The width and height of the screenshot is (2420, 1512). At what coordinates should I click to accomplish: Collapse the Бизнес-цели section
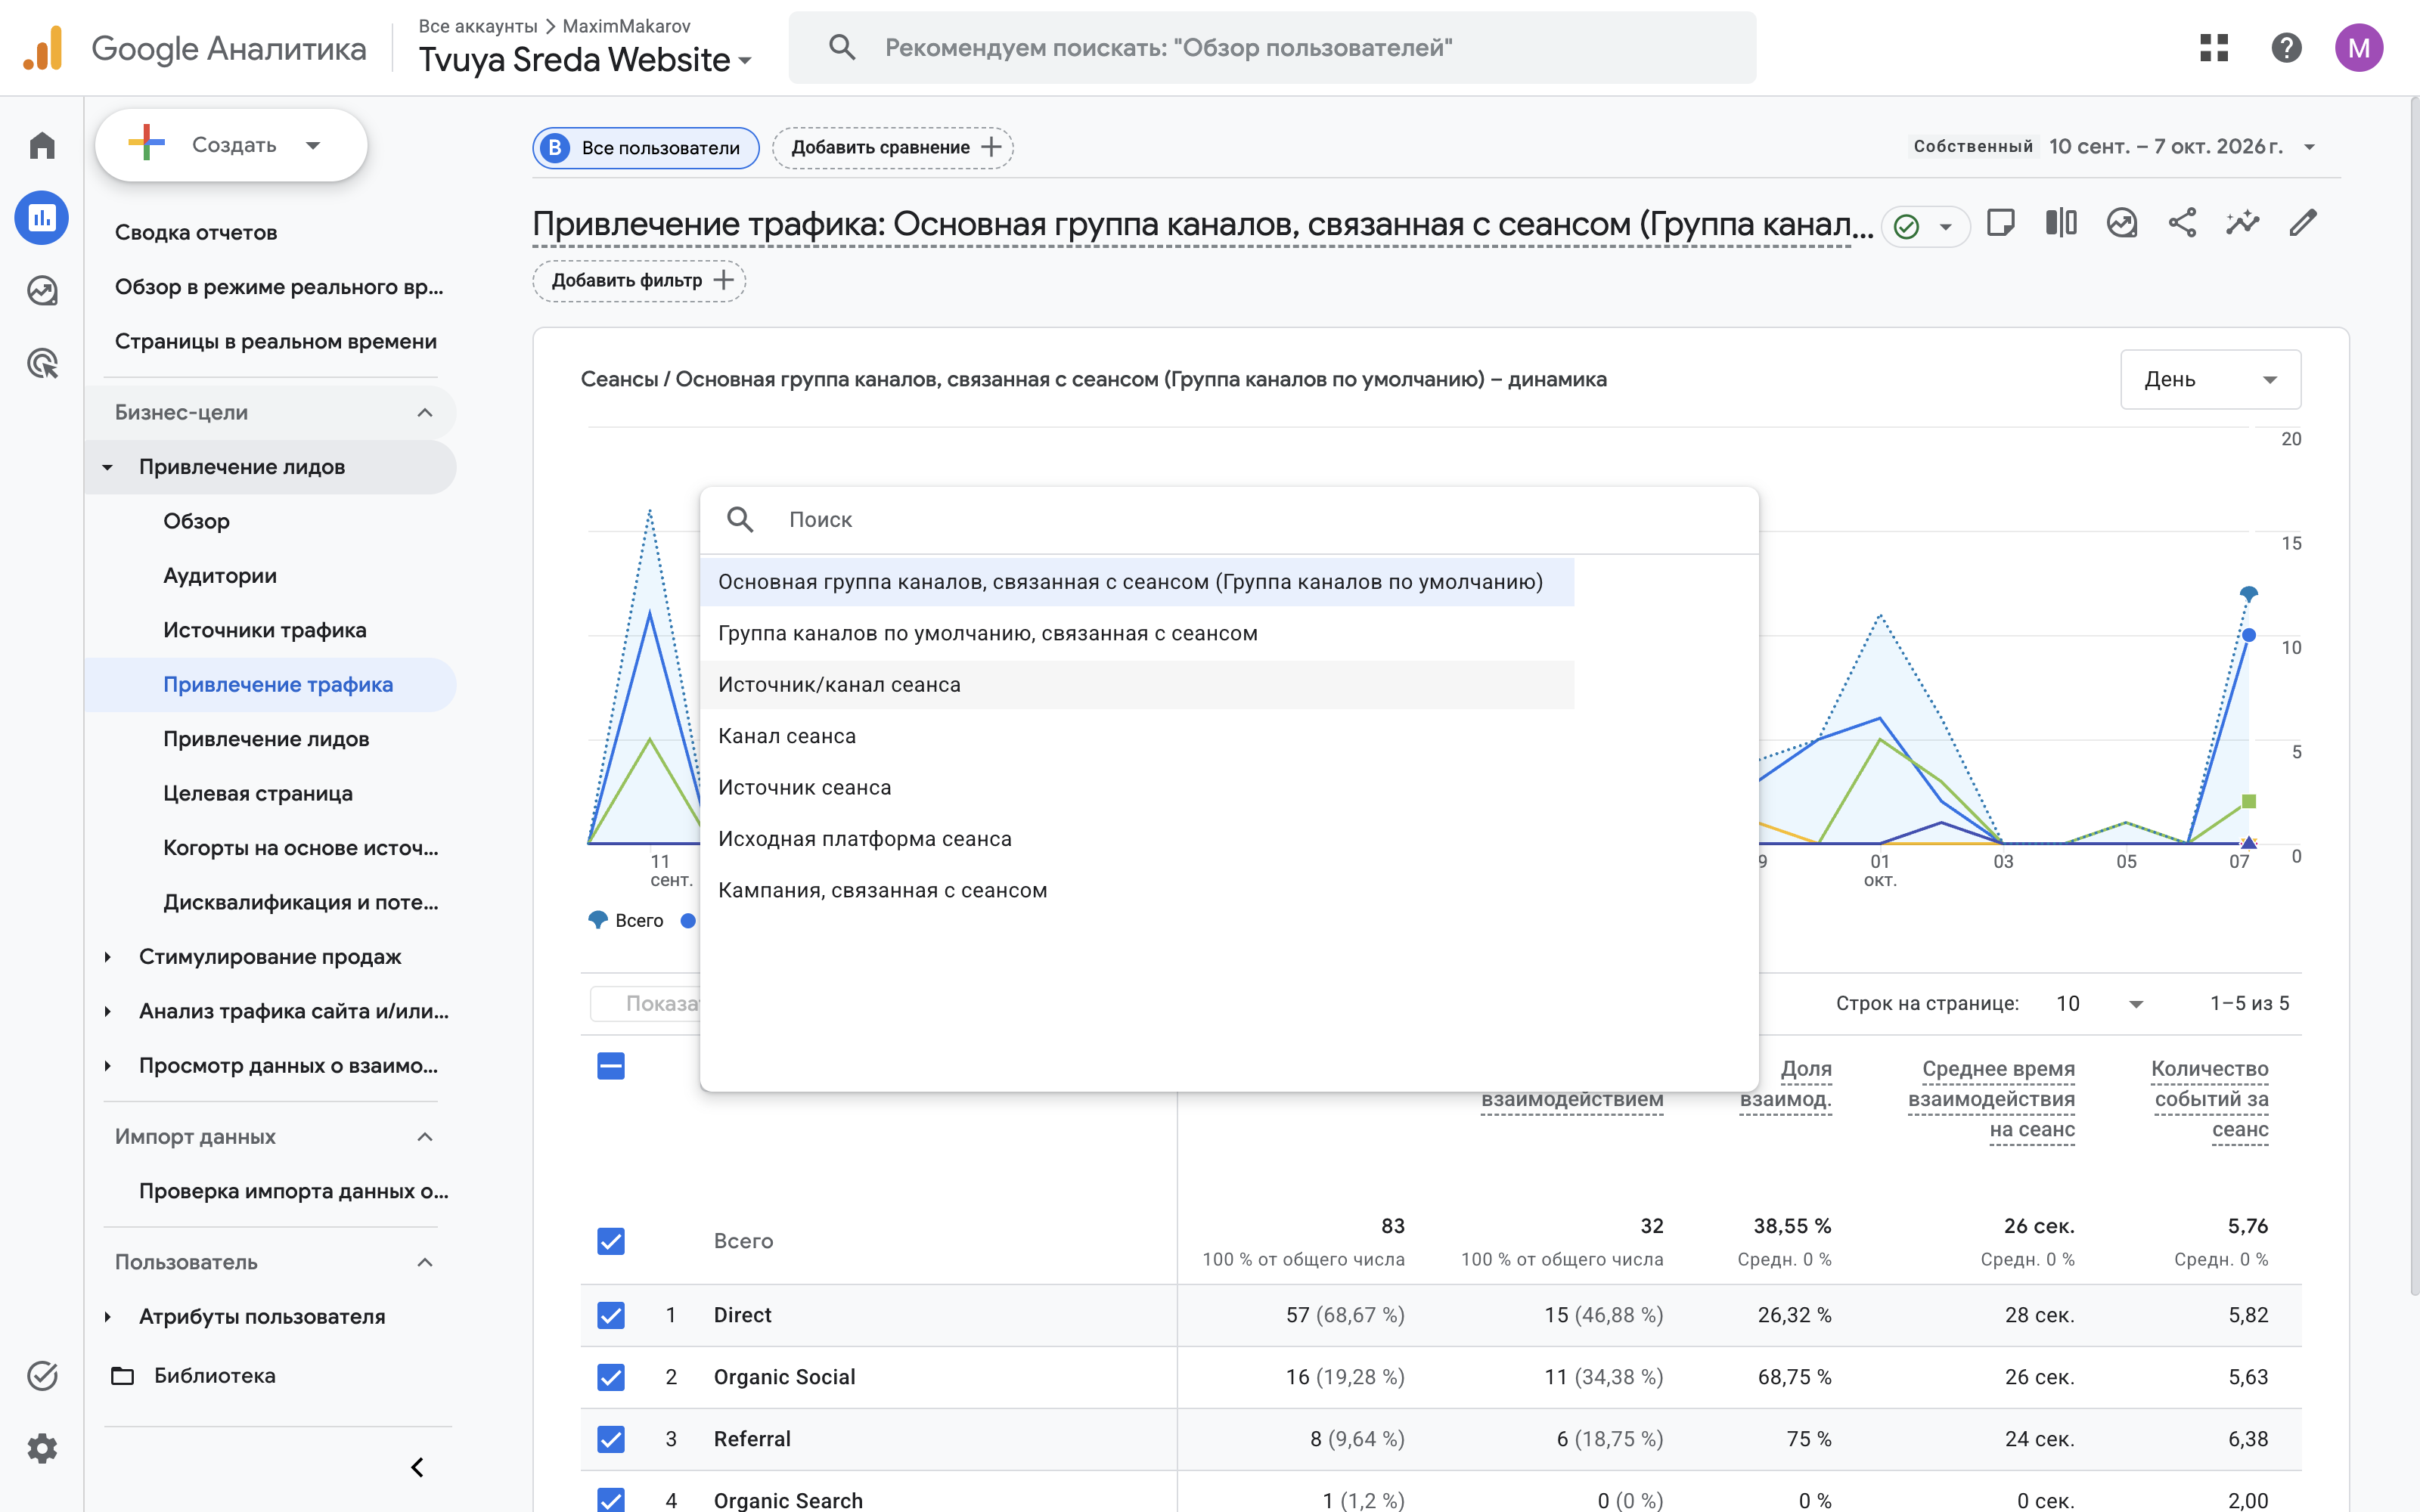(x=271, y=412)
